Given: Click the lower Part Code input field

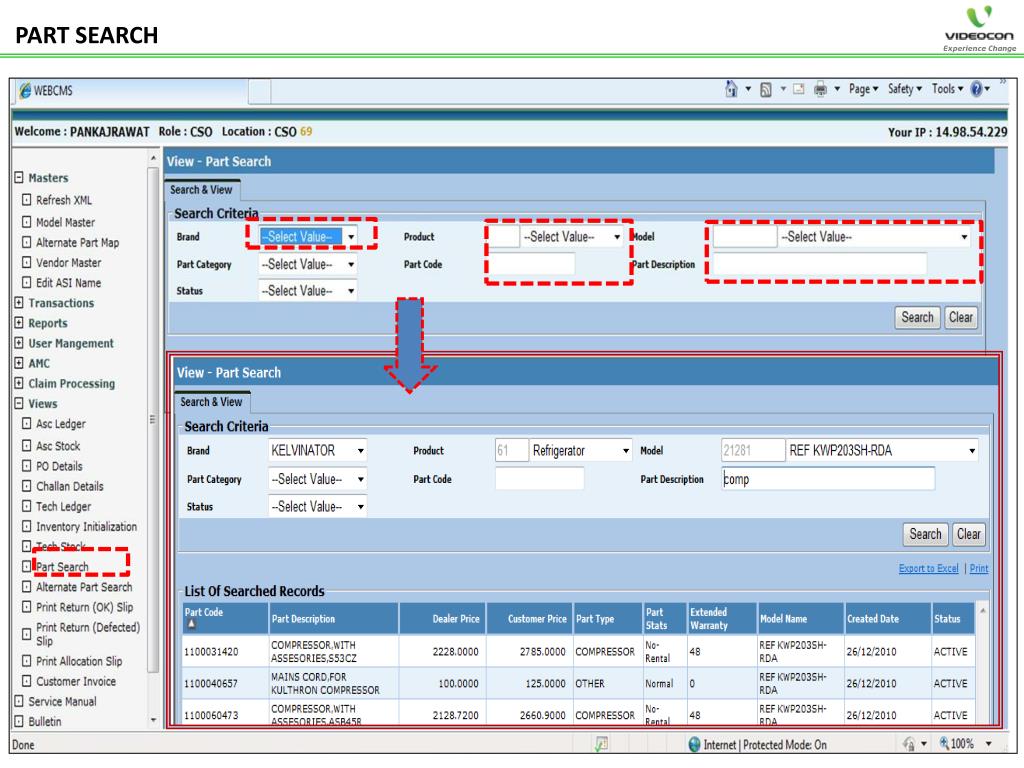Looking at the screenshot, I should pos(539,479).
